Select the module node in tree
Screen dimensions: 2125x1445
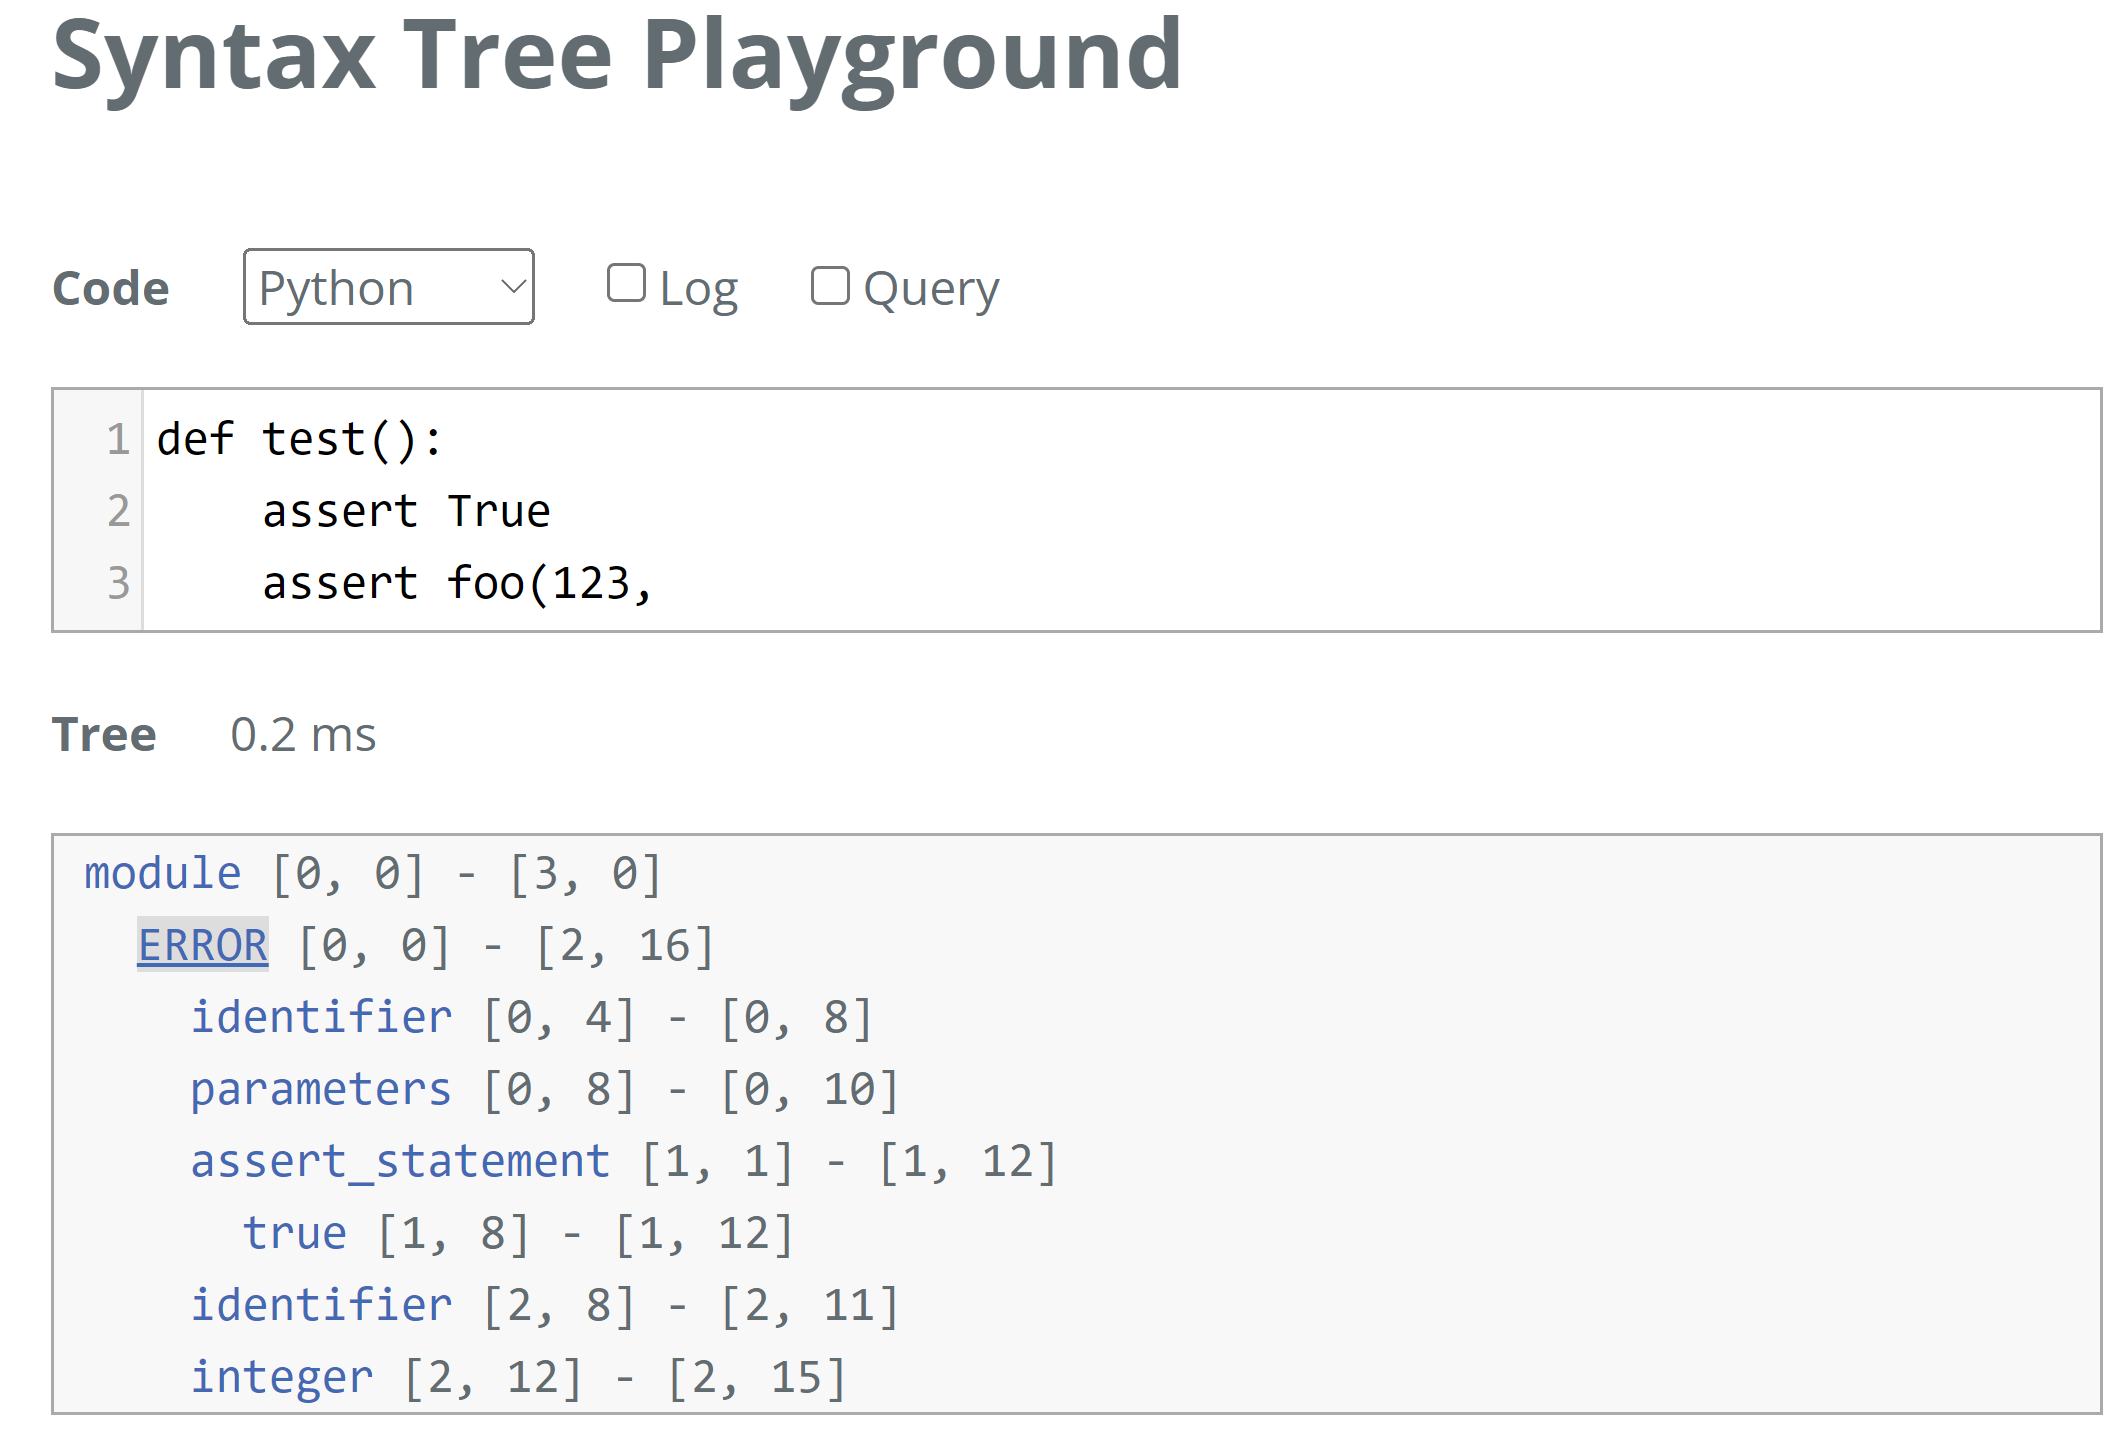pos(162,873)
